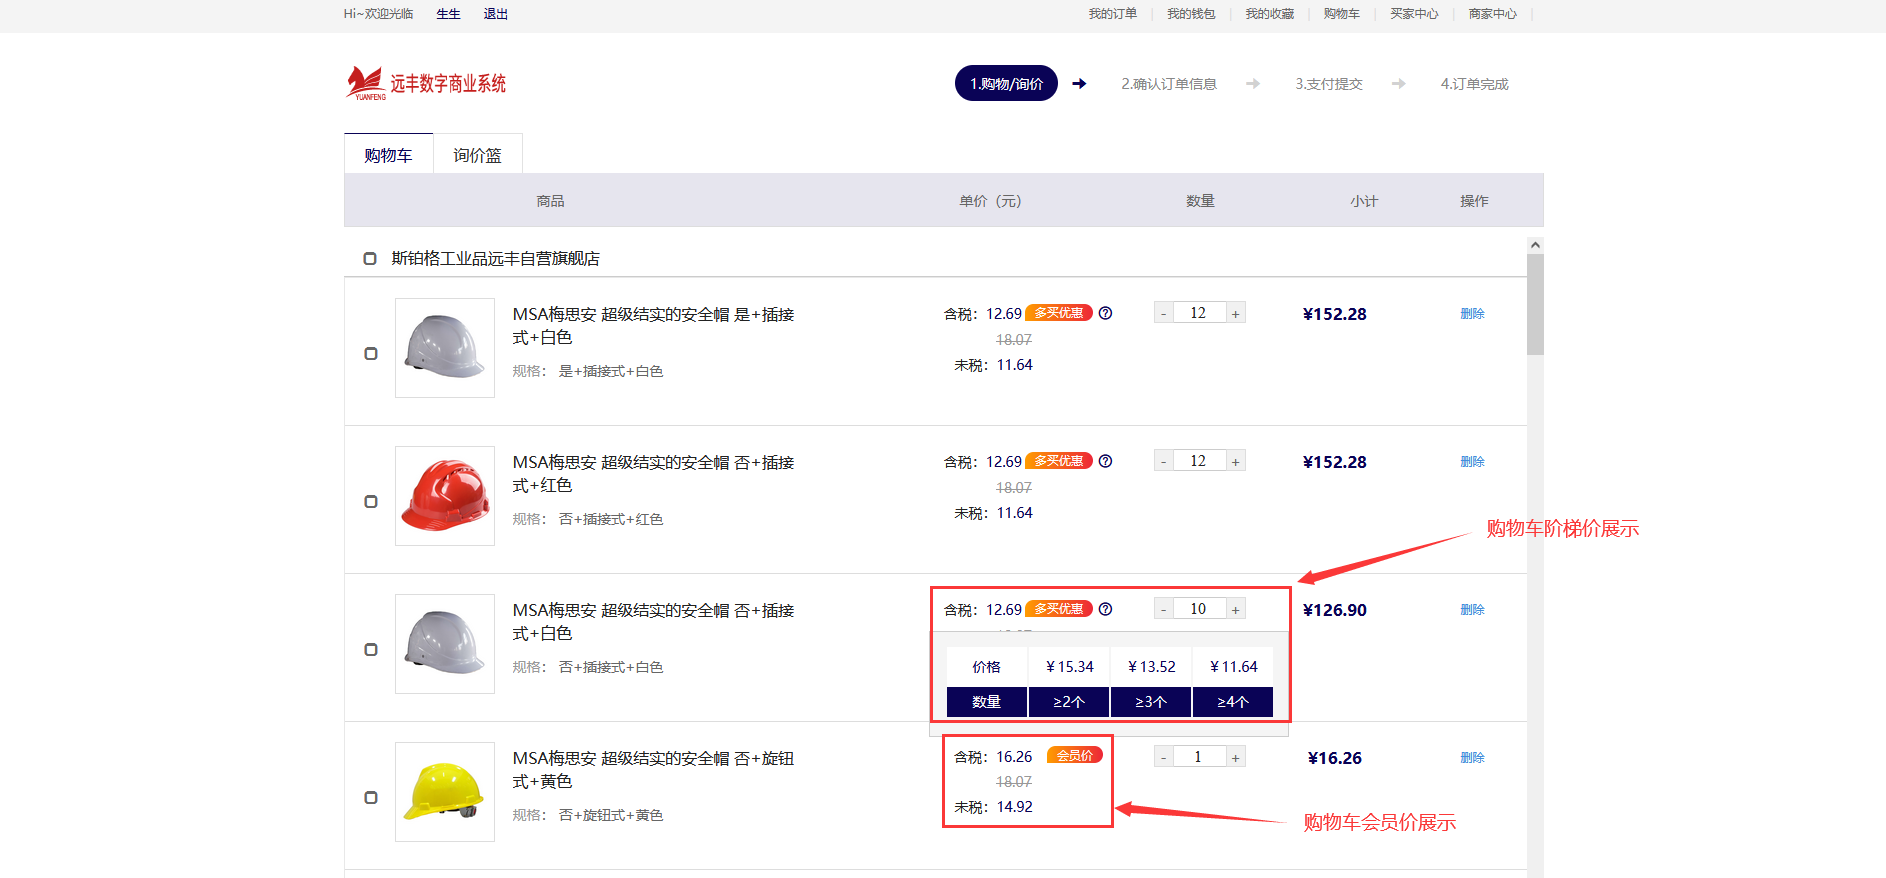Screen dimensions: 1886x878
Task: Increase quantity for red helmet
Action: pyautogui.click(x=1236, y=461)
